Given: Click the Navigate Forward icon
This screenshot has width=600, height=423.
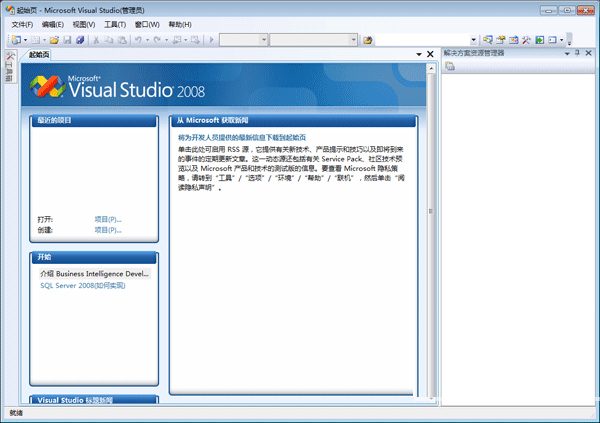Looking at the screenshot, I should 195,39.
